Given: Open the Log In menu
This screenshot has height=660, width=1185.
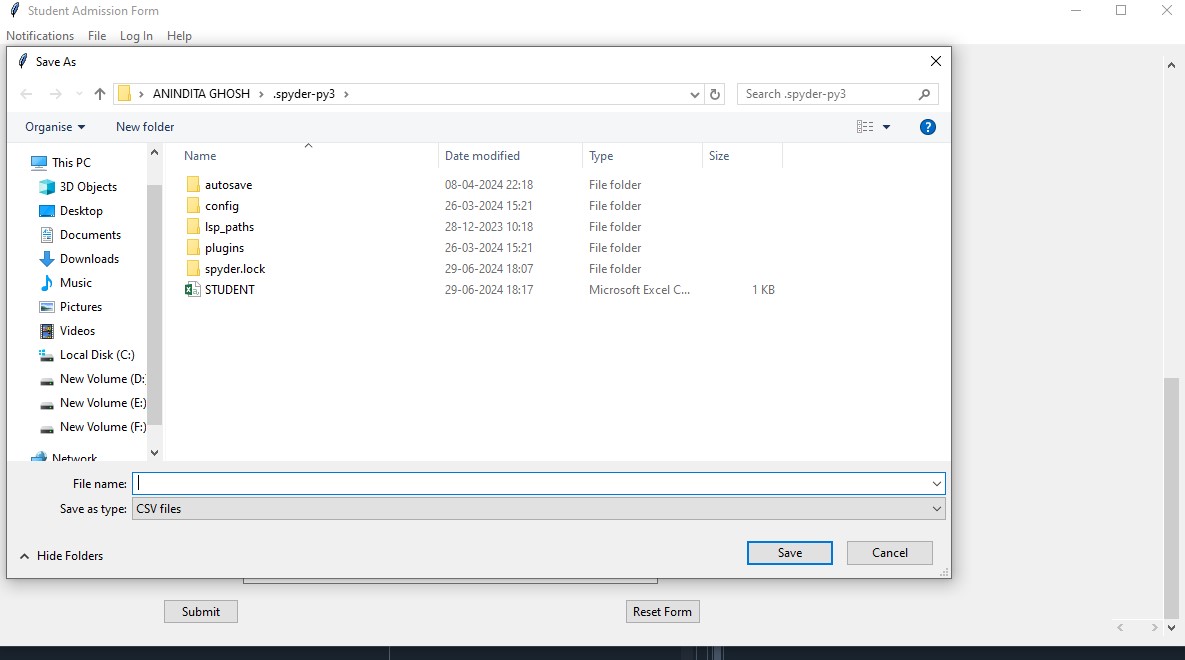Looking at the screenshot, I should point(136,36).
